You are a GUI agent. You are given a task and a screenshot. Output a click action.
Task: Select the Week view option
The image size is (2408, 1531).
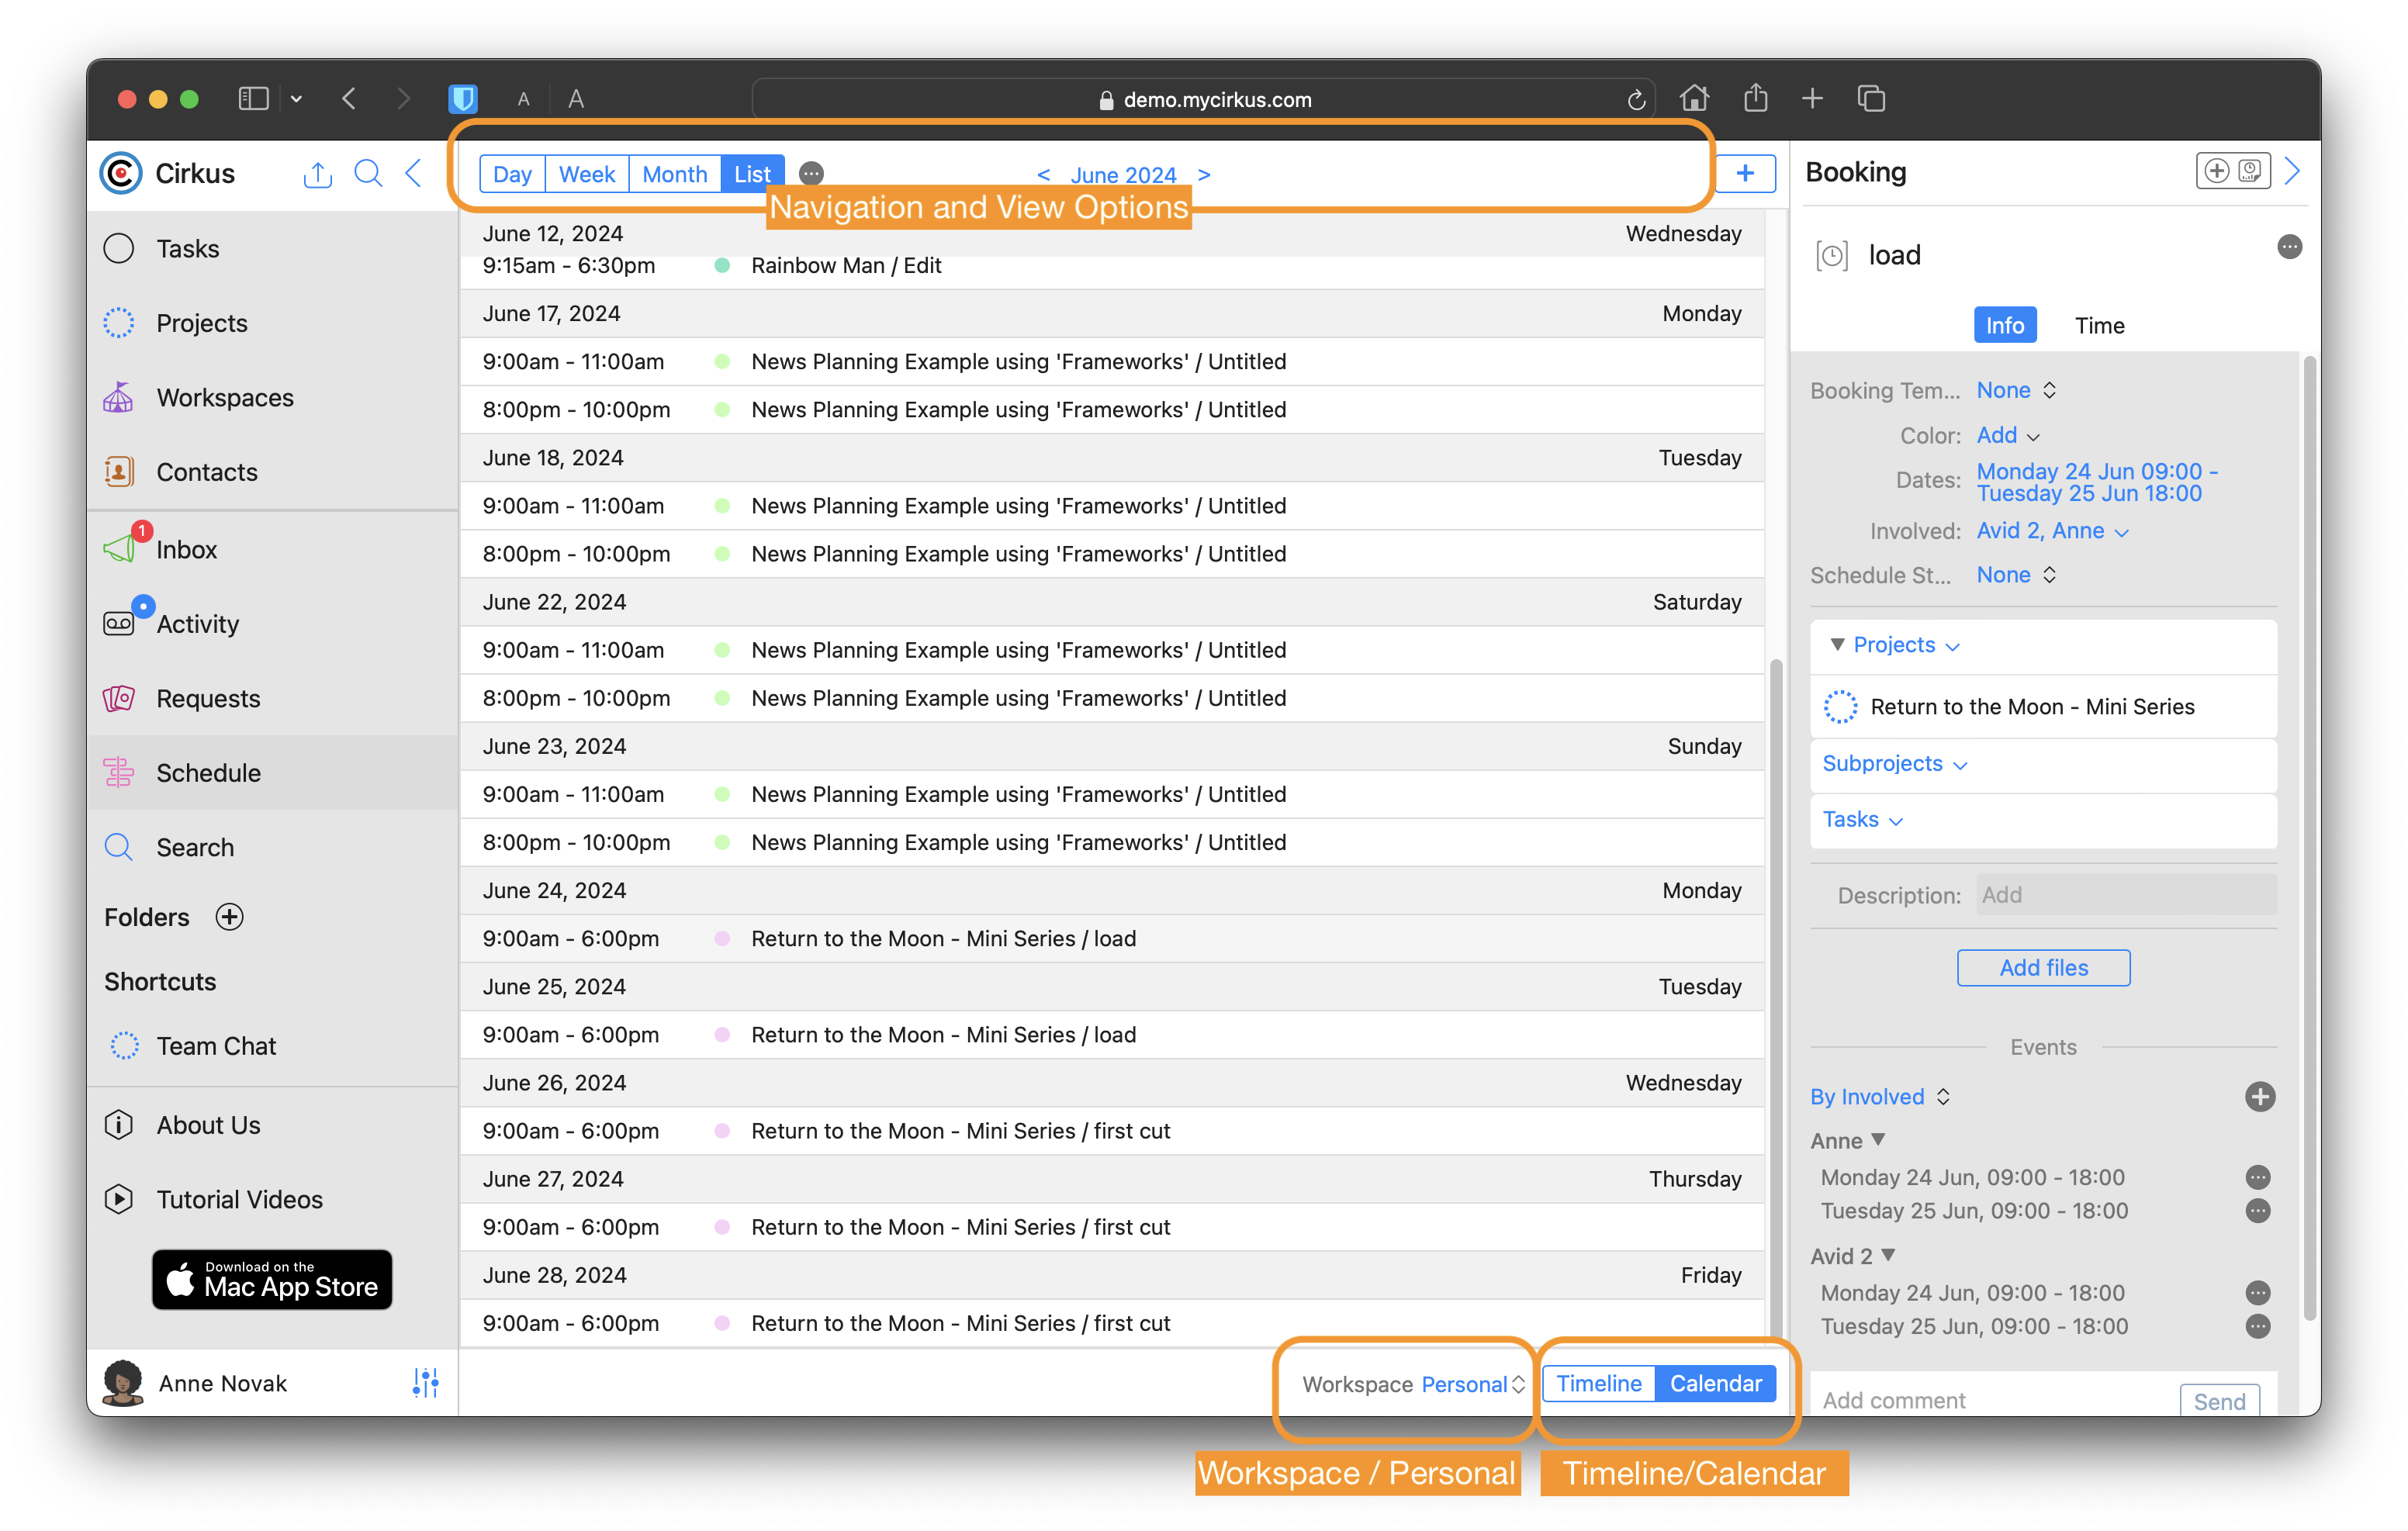point(586,174)
